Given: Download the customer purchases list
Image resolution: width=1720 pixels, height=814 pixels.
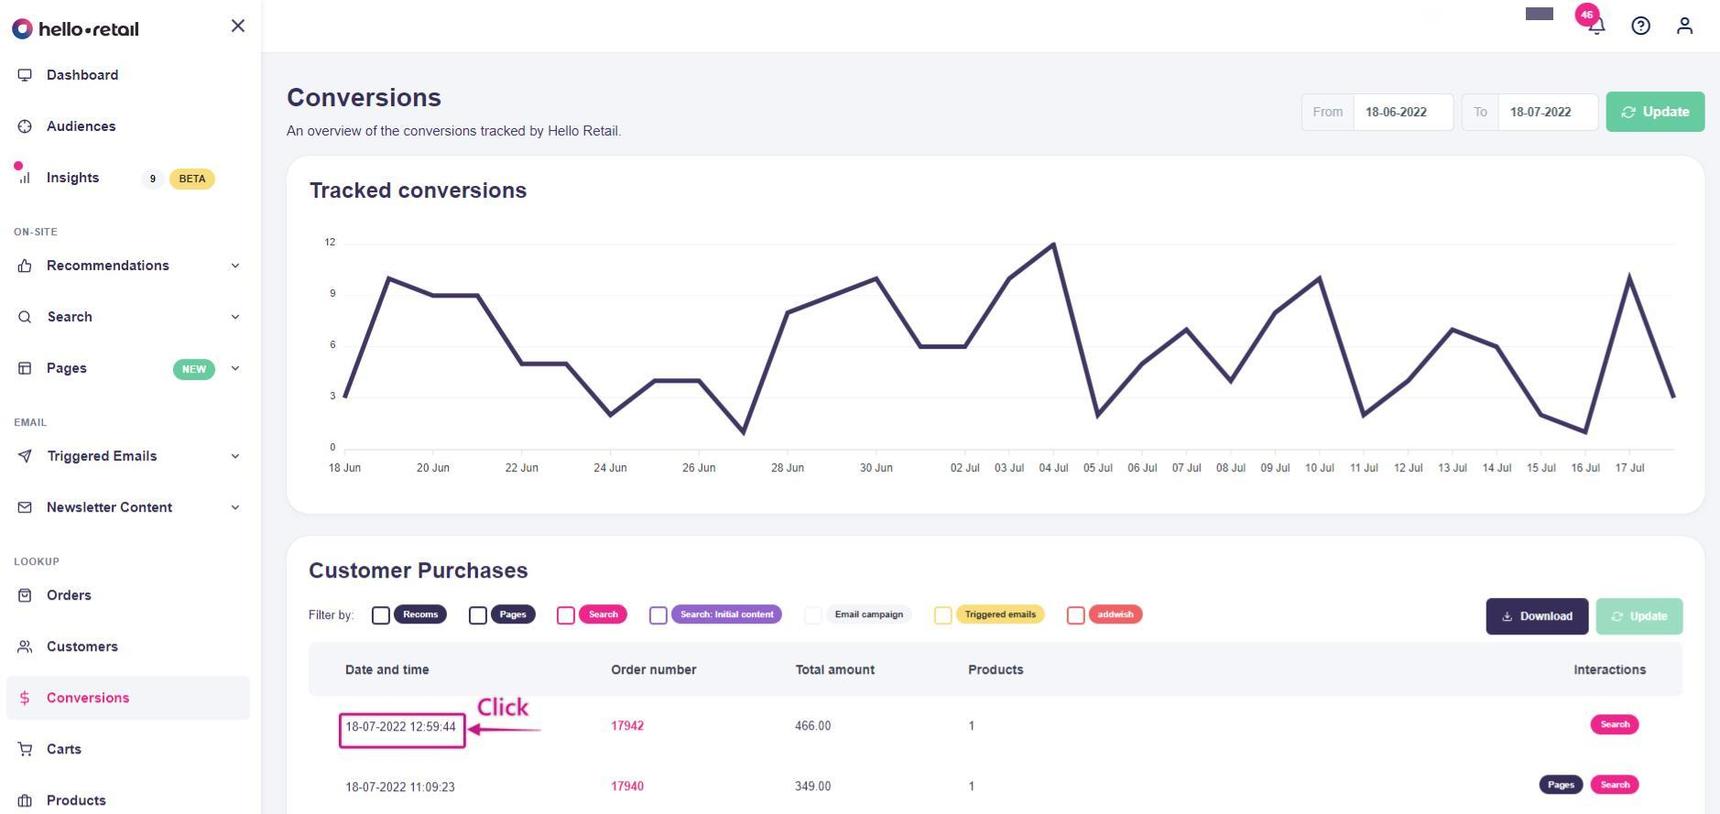Looking at the screenshot, I should pos(1536,616).
